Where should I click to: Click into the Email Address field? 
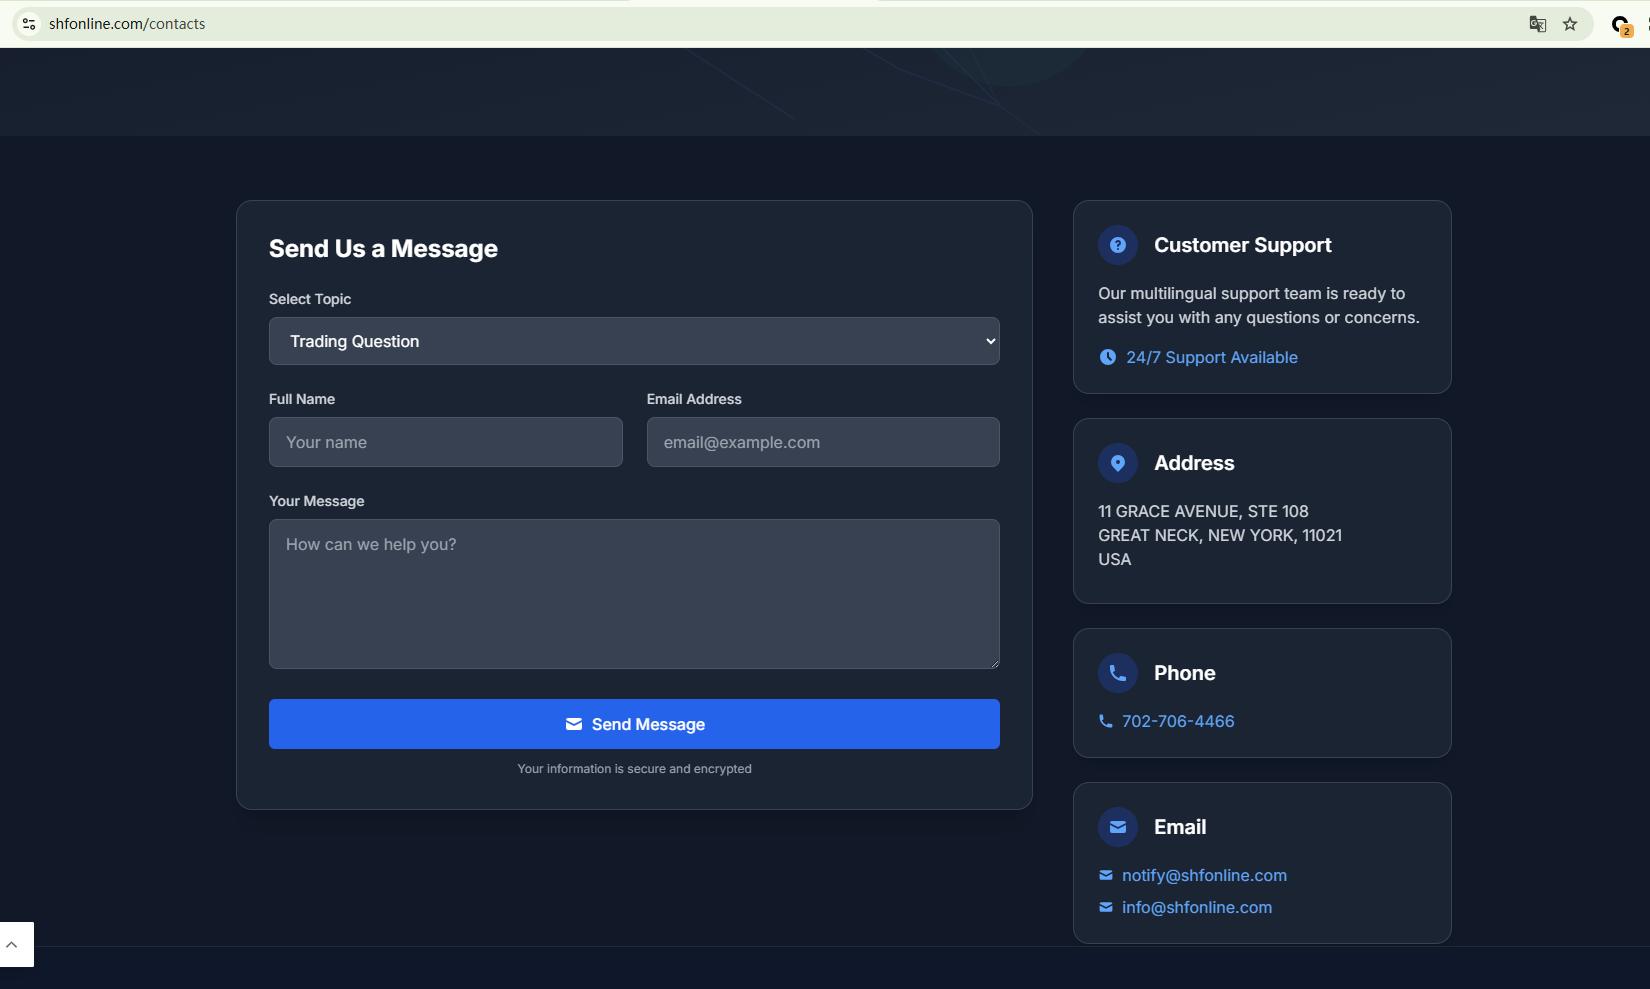tap(822, 442)
